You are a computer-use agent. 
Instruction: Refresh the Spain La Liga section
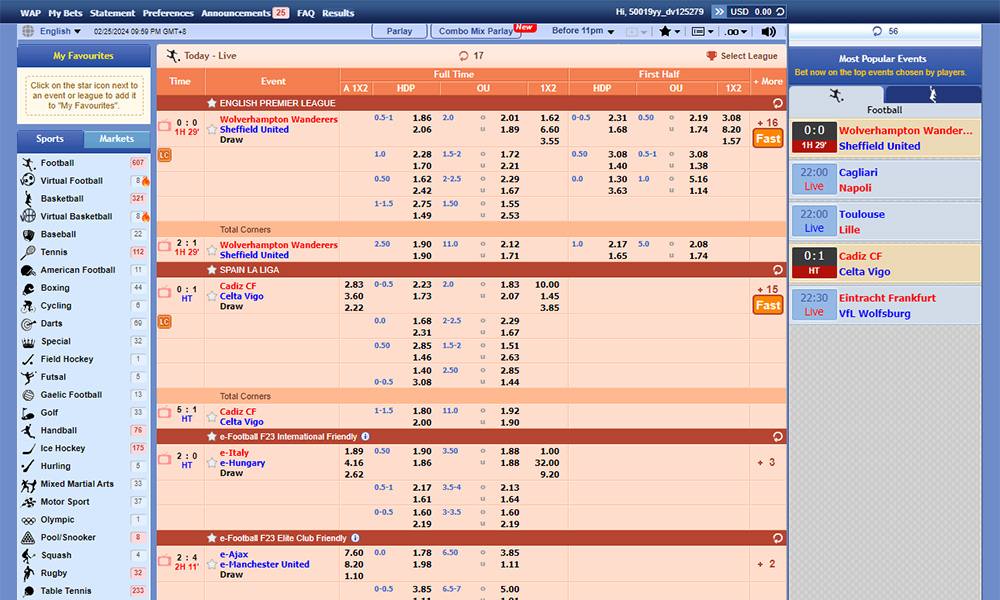(x=777, y=270)
